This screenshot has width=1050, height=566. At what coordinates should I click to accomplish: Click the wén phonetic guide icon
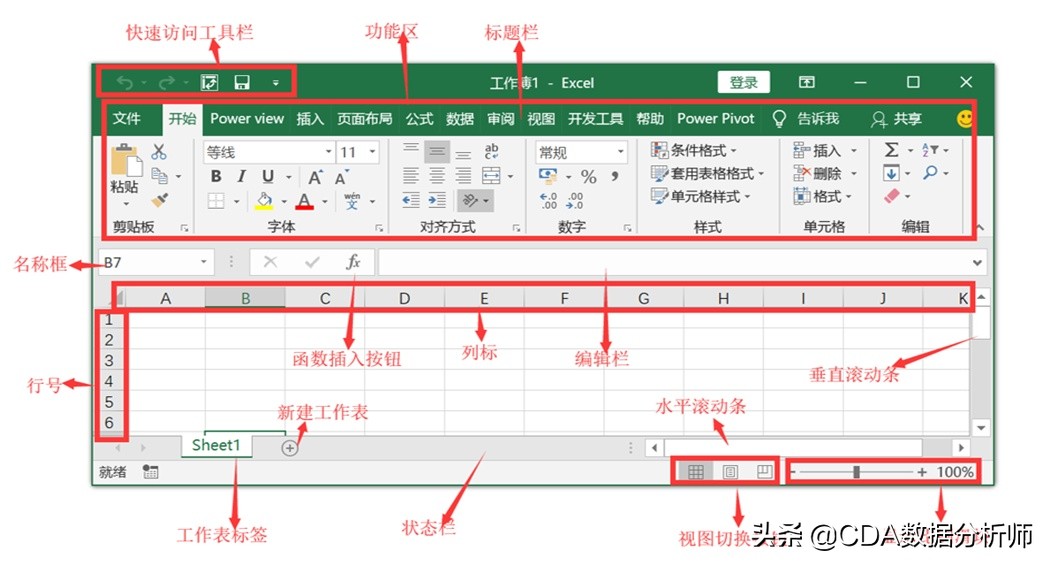pos(352,200)
